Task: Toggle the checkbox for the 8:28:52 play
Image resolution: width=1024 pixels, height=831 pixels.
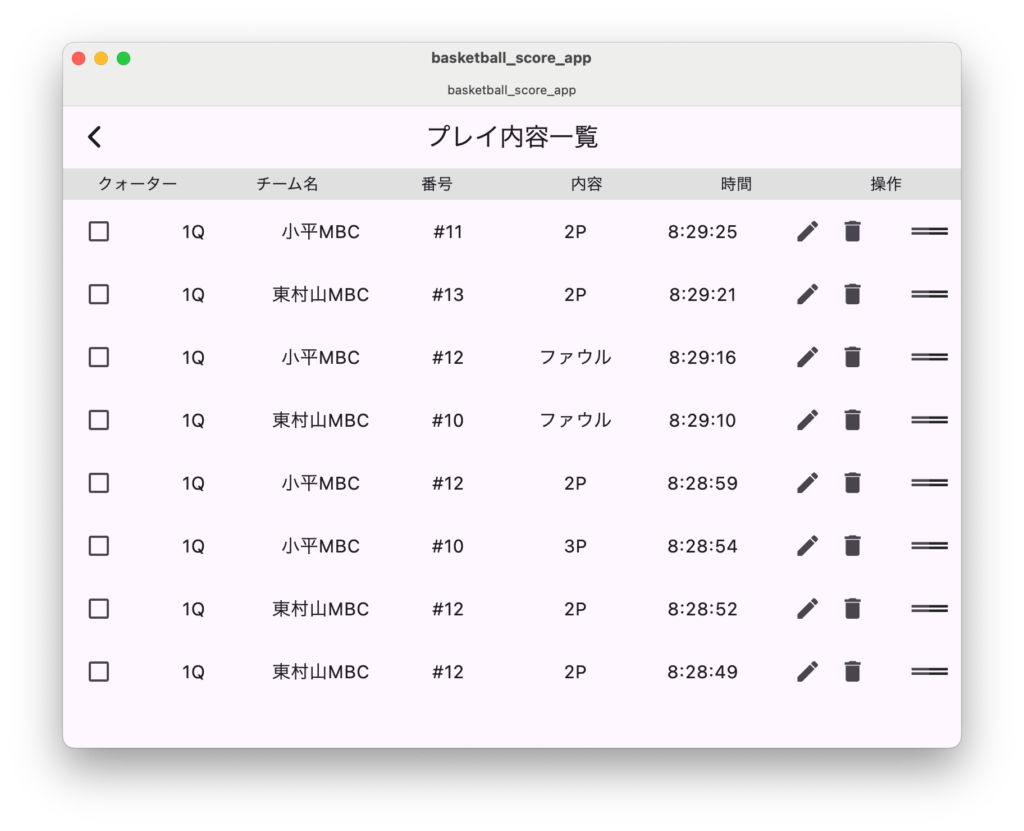Action: coord(99,609)
